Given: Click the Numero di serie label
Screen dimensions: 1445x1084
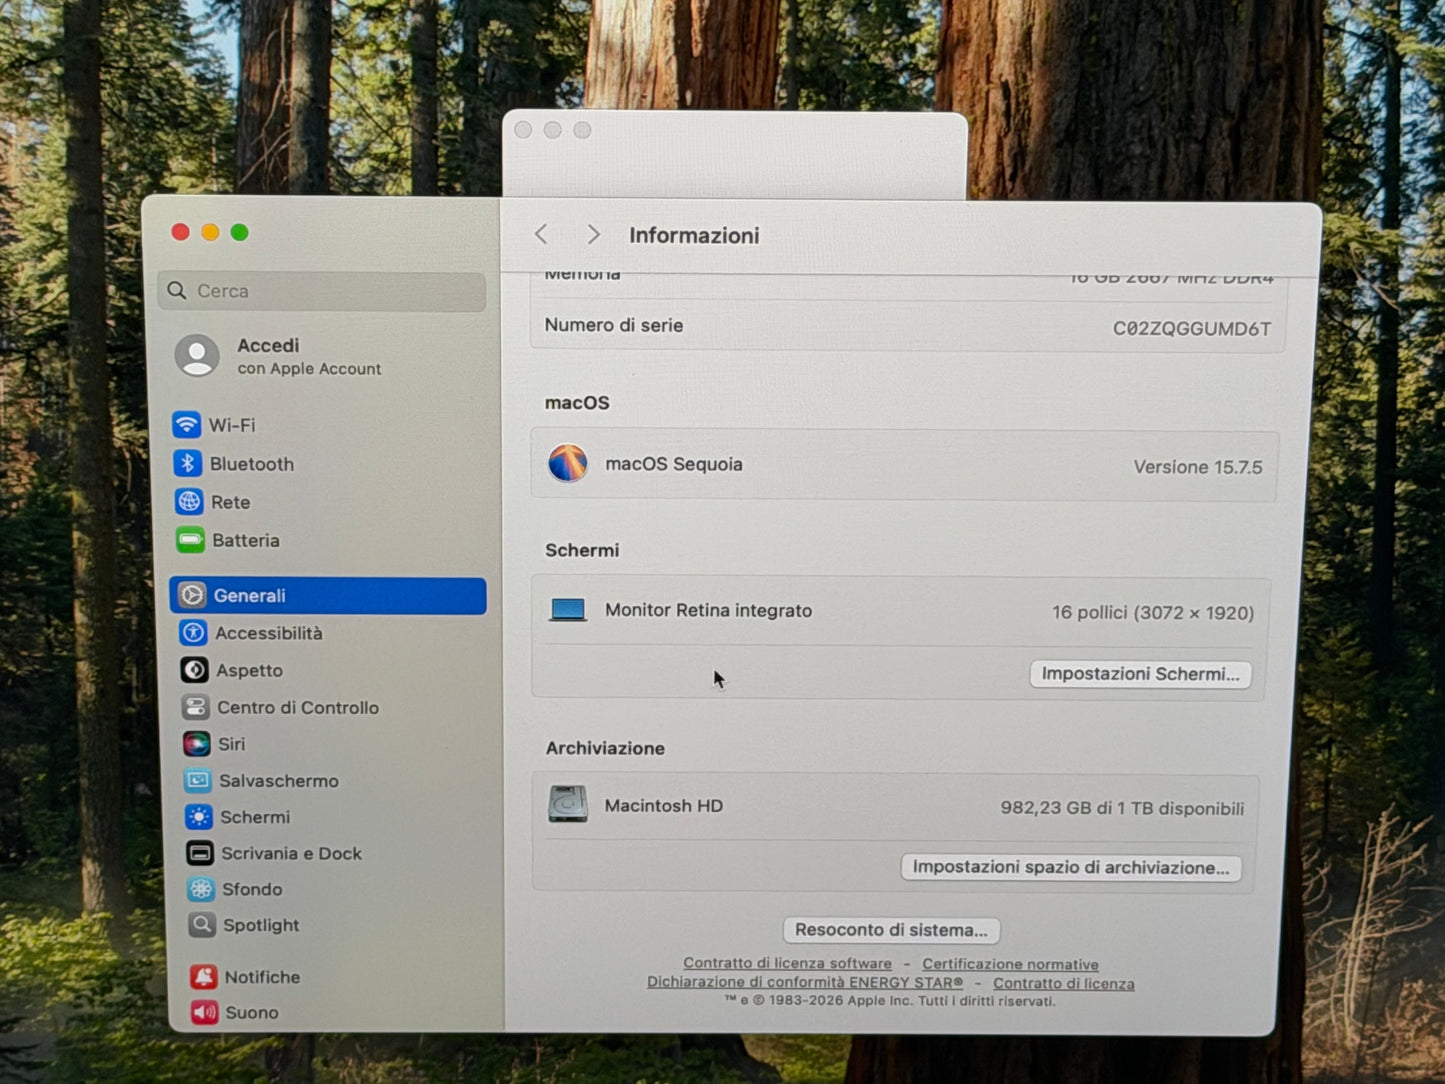Looking at the screenshot, I should click(614, 325).
